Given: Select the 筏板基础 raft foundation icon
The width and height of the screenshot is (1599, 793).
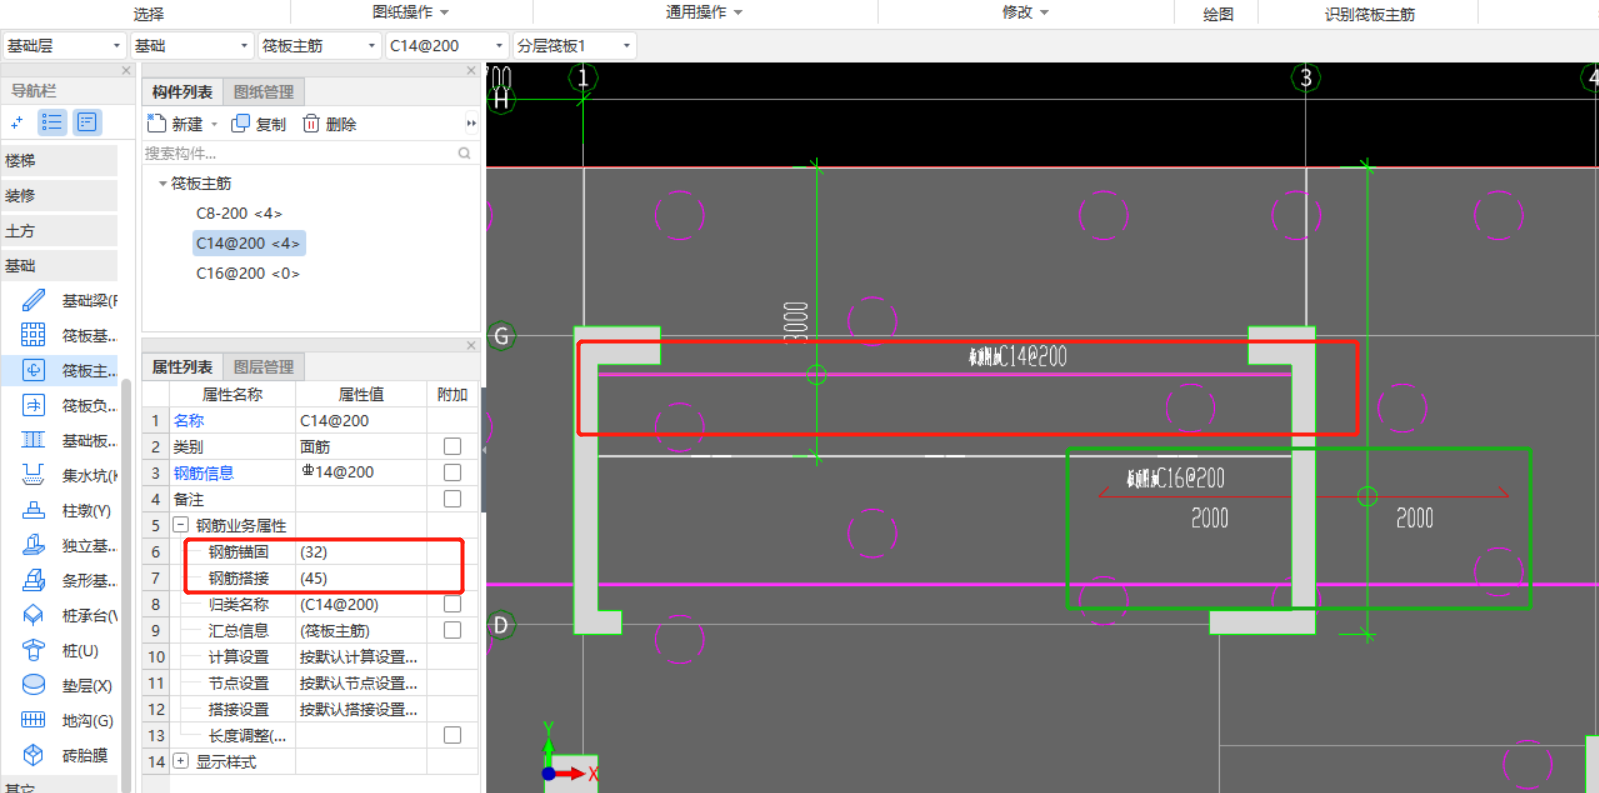Looking at the screenshot, I should coord(33,335).
